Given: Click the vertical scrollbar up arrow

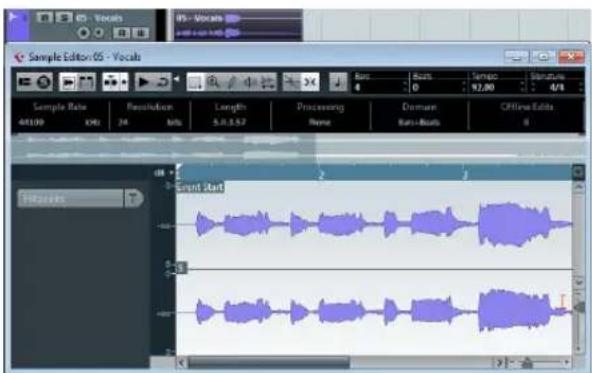Looking at the screenshot, I should point(578,187).
